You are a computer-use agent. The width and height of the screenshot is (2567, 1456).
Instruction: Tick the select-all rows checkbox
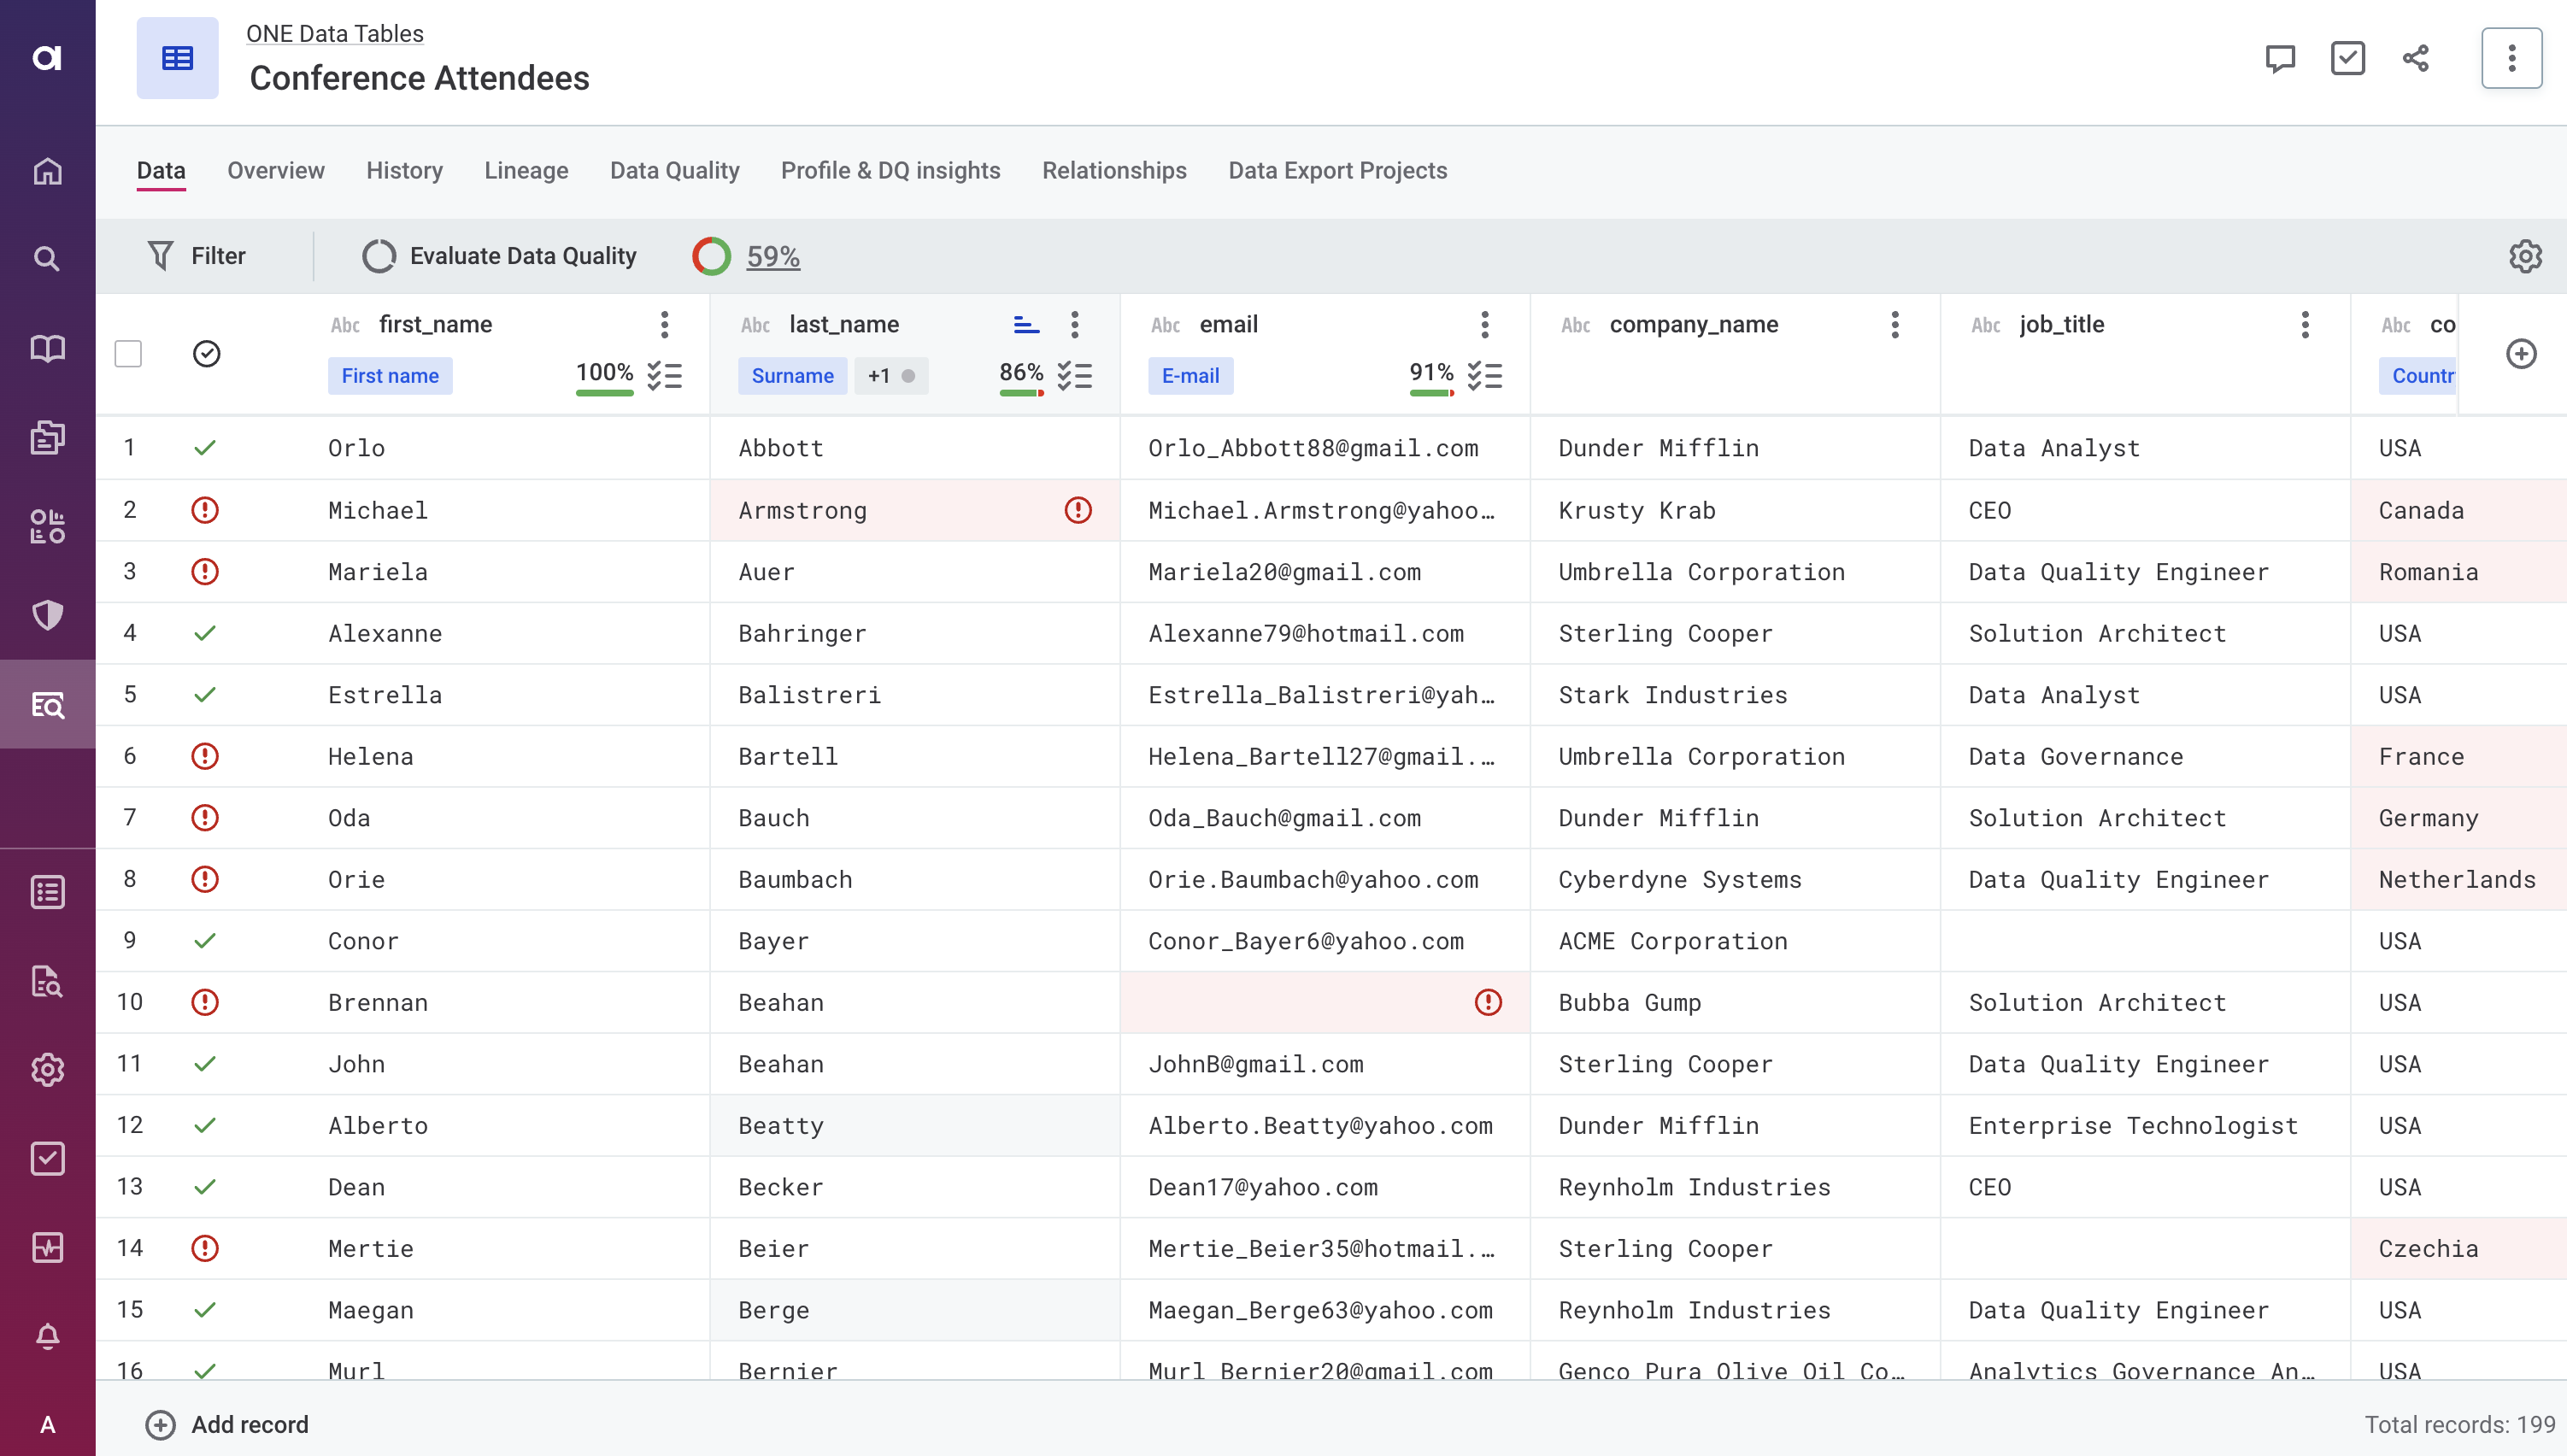[128, 354]
